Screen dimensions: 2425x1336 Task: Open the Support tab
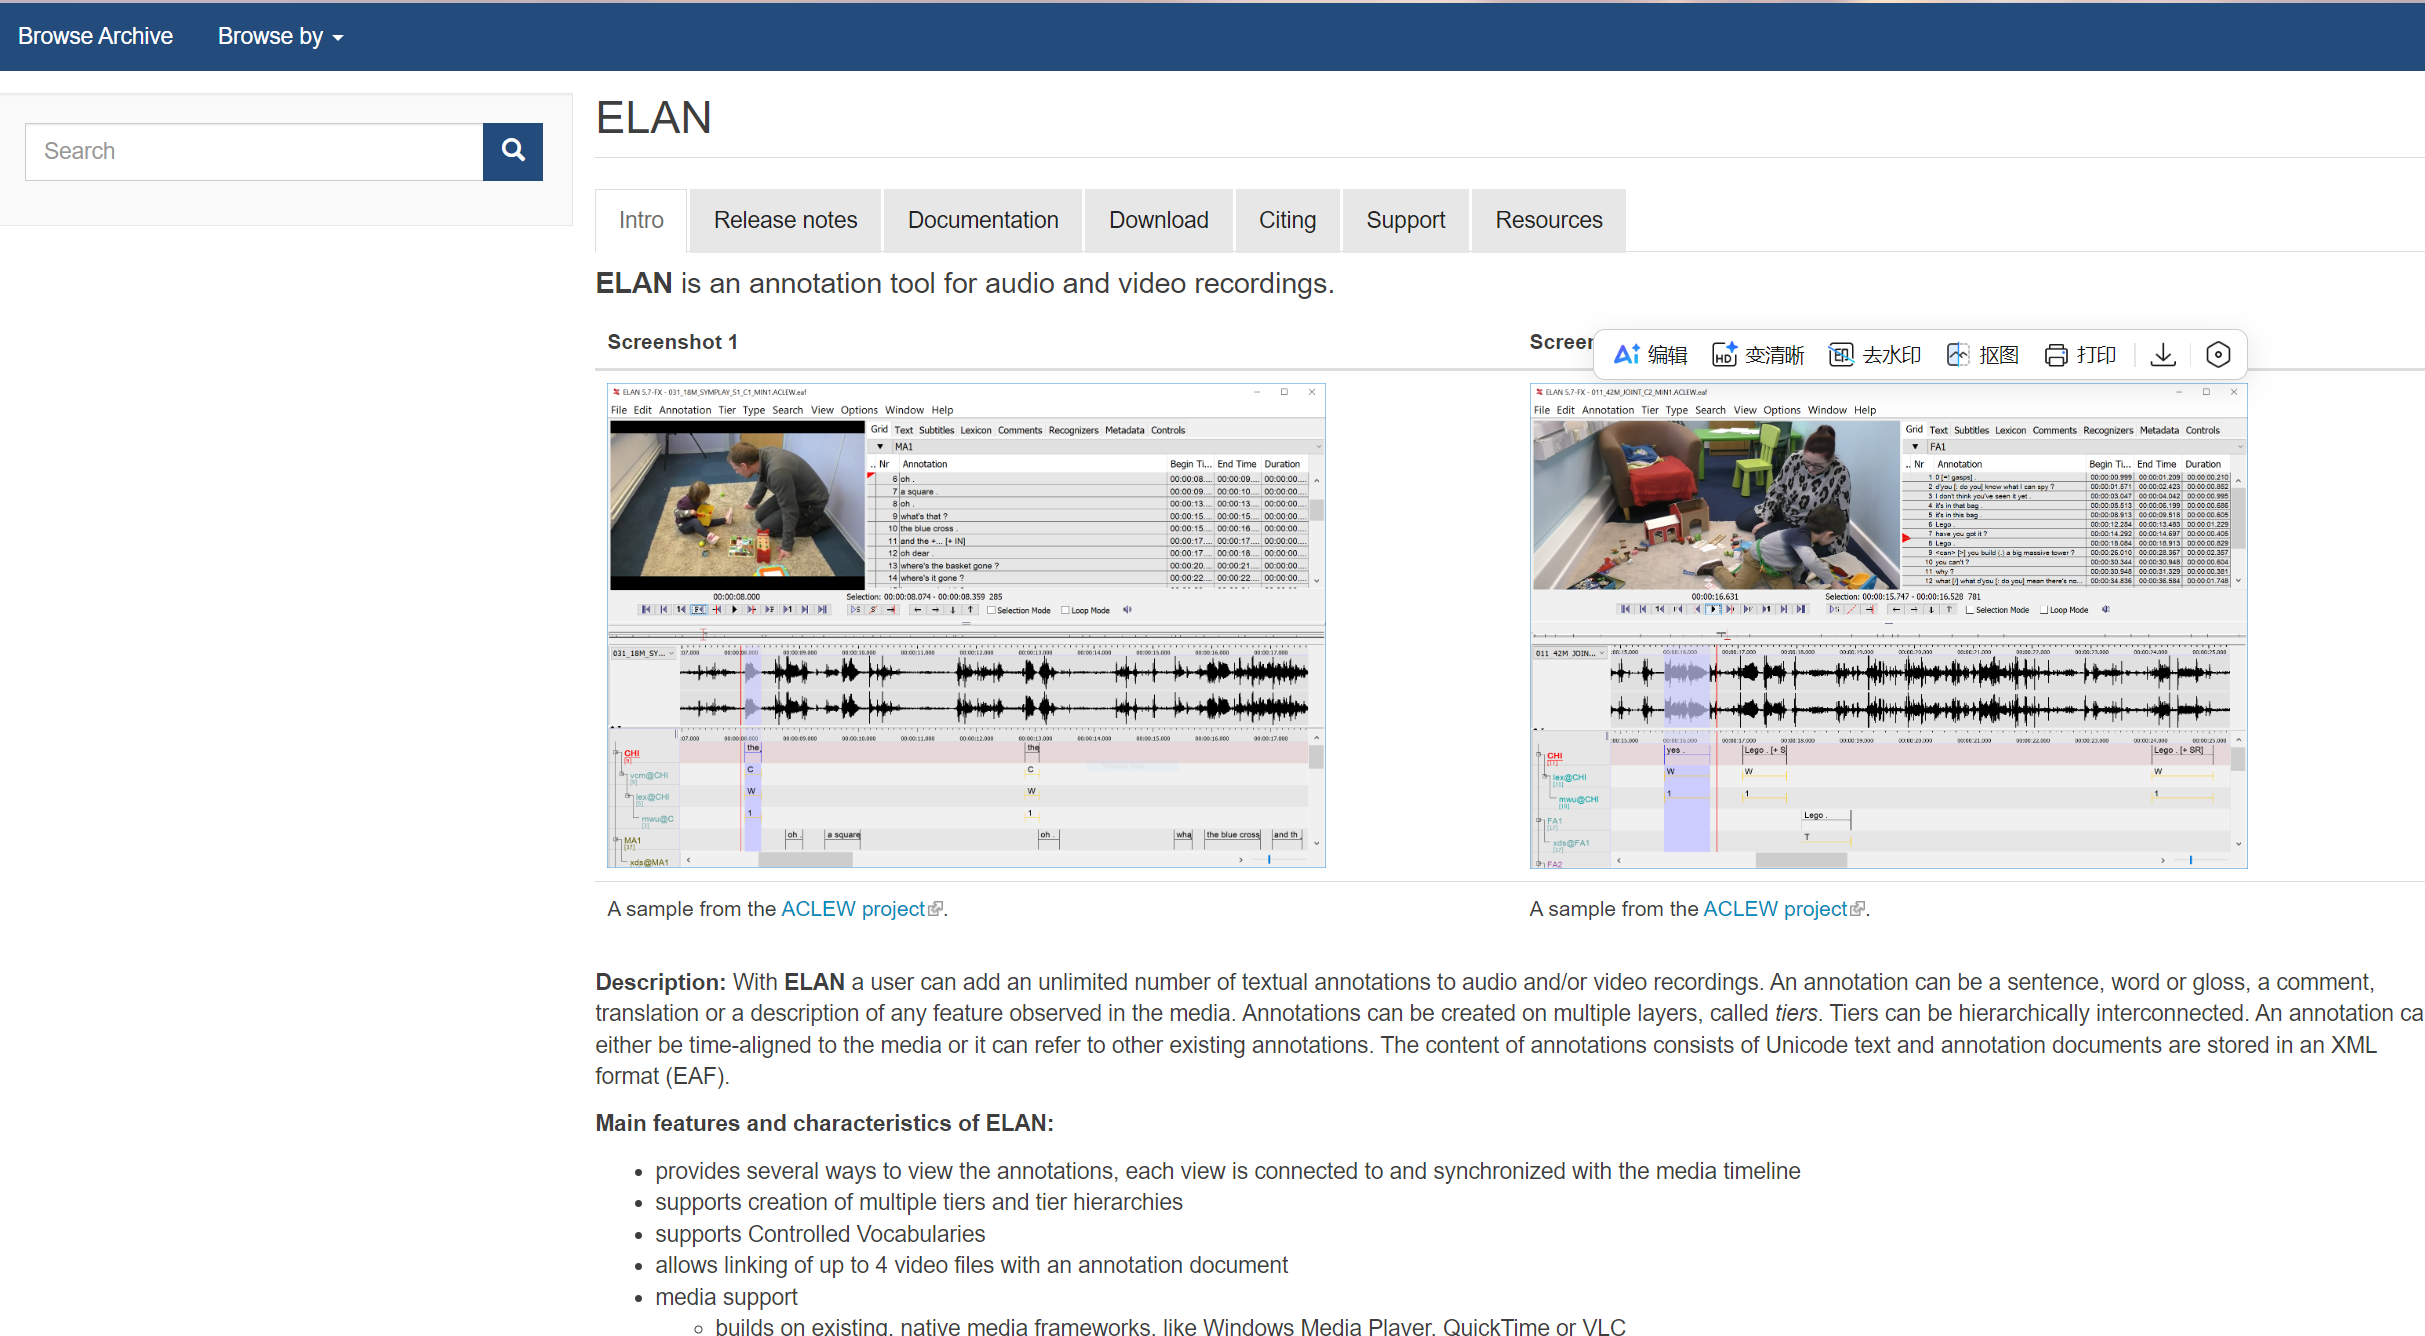click(x=1406, y=220)
